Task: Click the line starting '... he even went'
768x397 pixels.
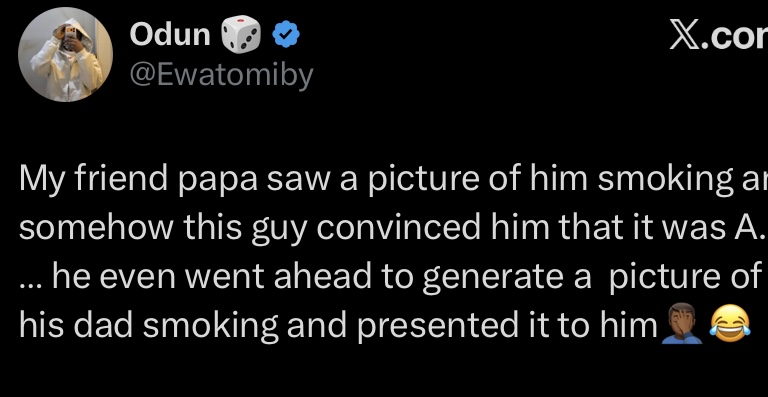Action: click(x=393, y=276)
